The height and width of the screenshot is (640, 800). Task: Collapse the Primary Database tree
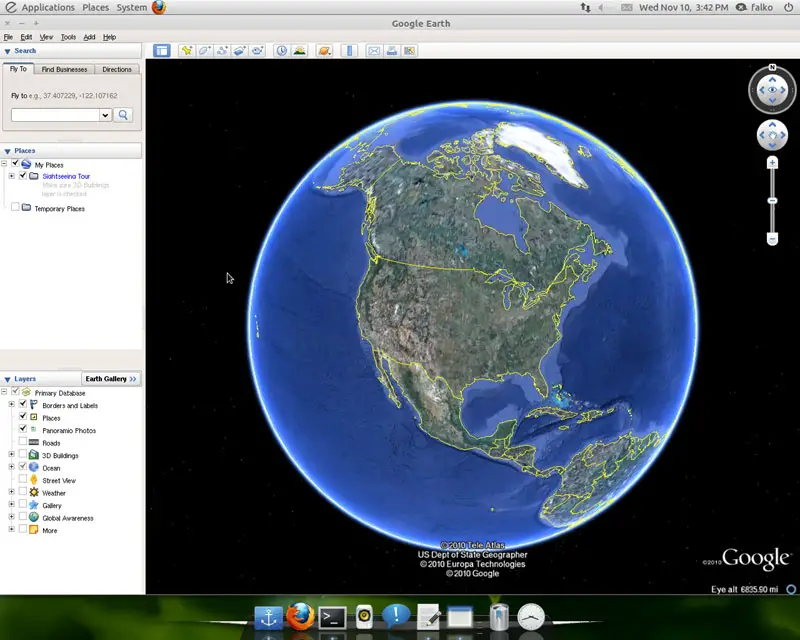[4, 391]
